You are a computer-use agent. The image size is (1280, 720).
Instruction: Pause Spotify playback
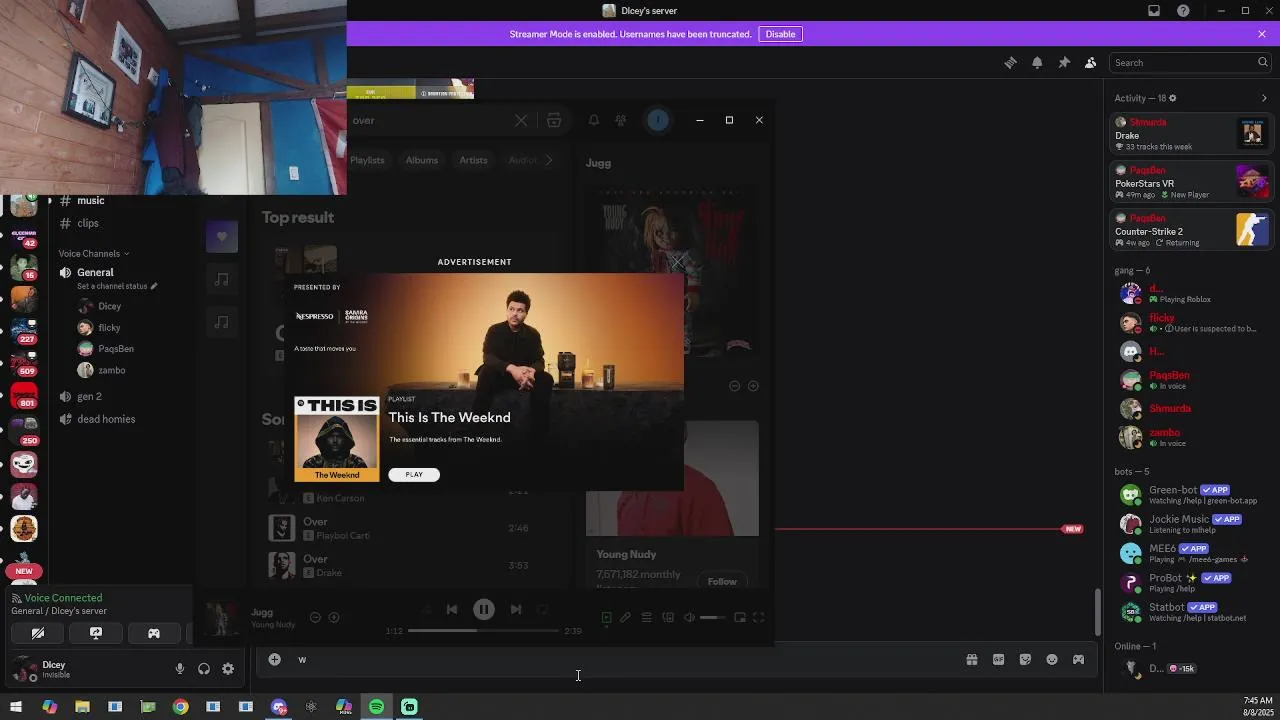(x=484, y=609)
